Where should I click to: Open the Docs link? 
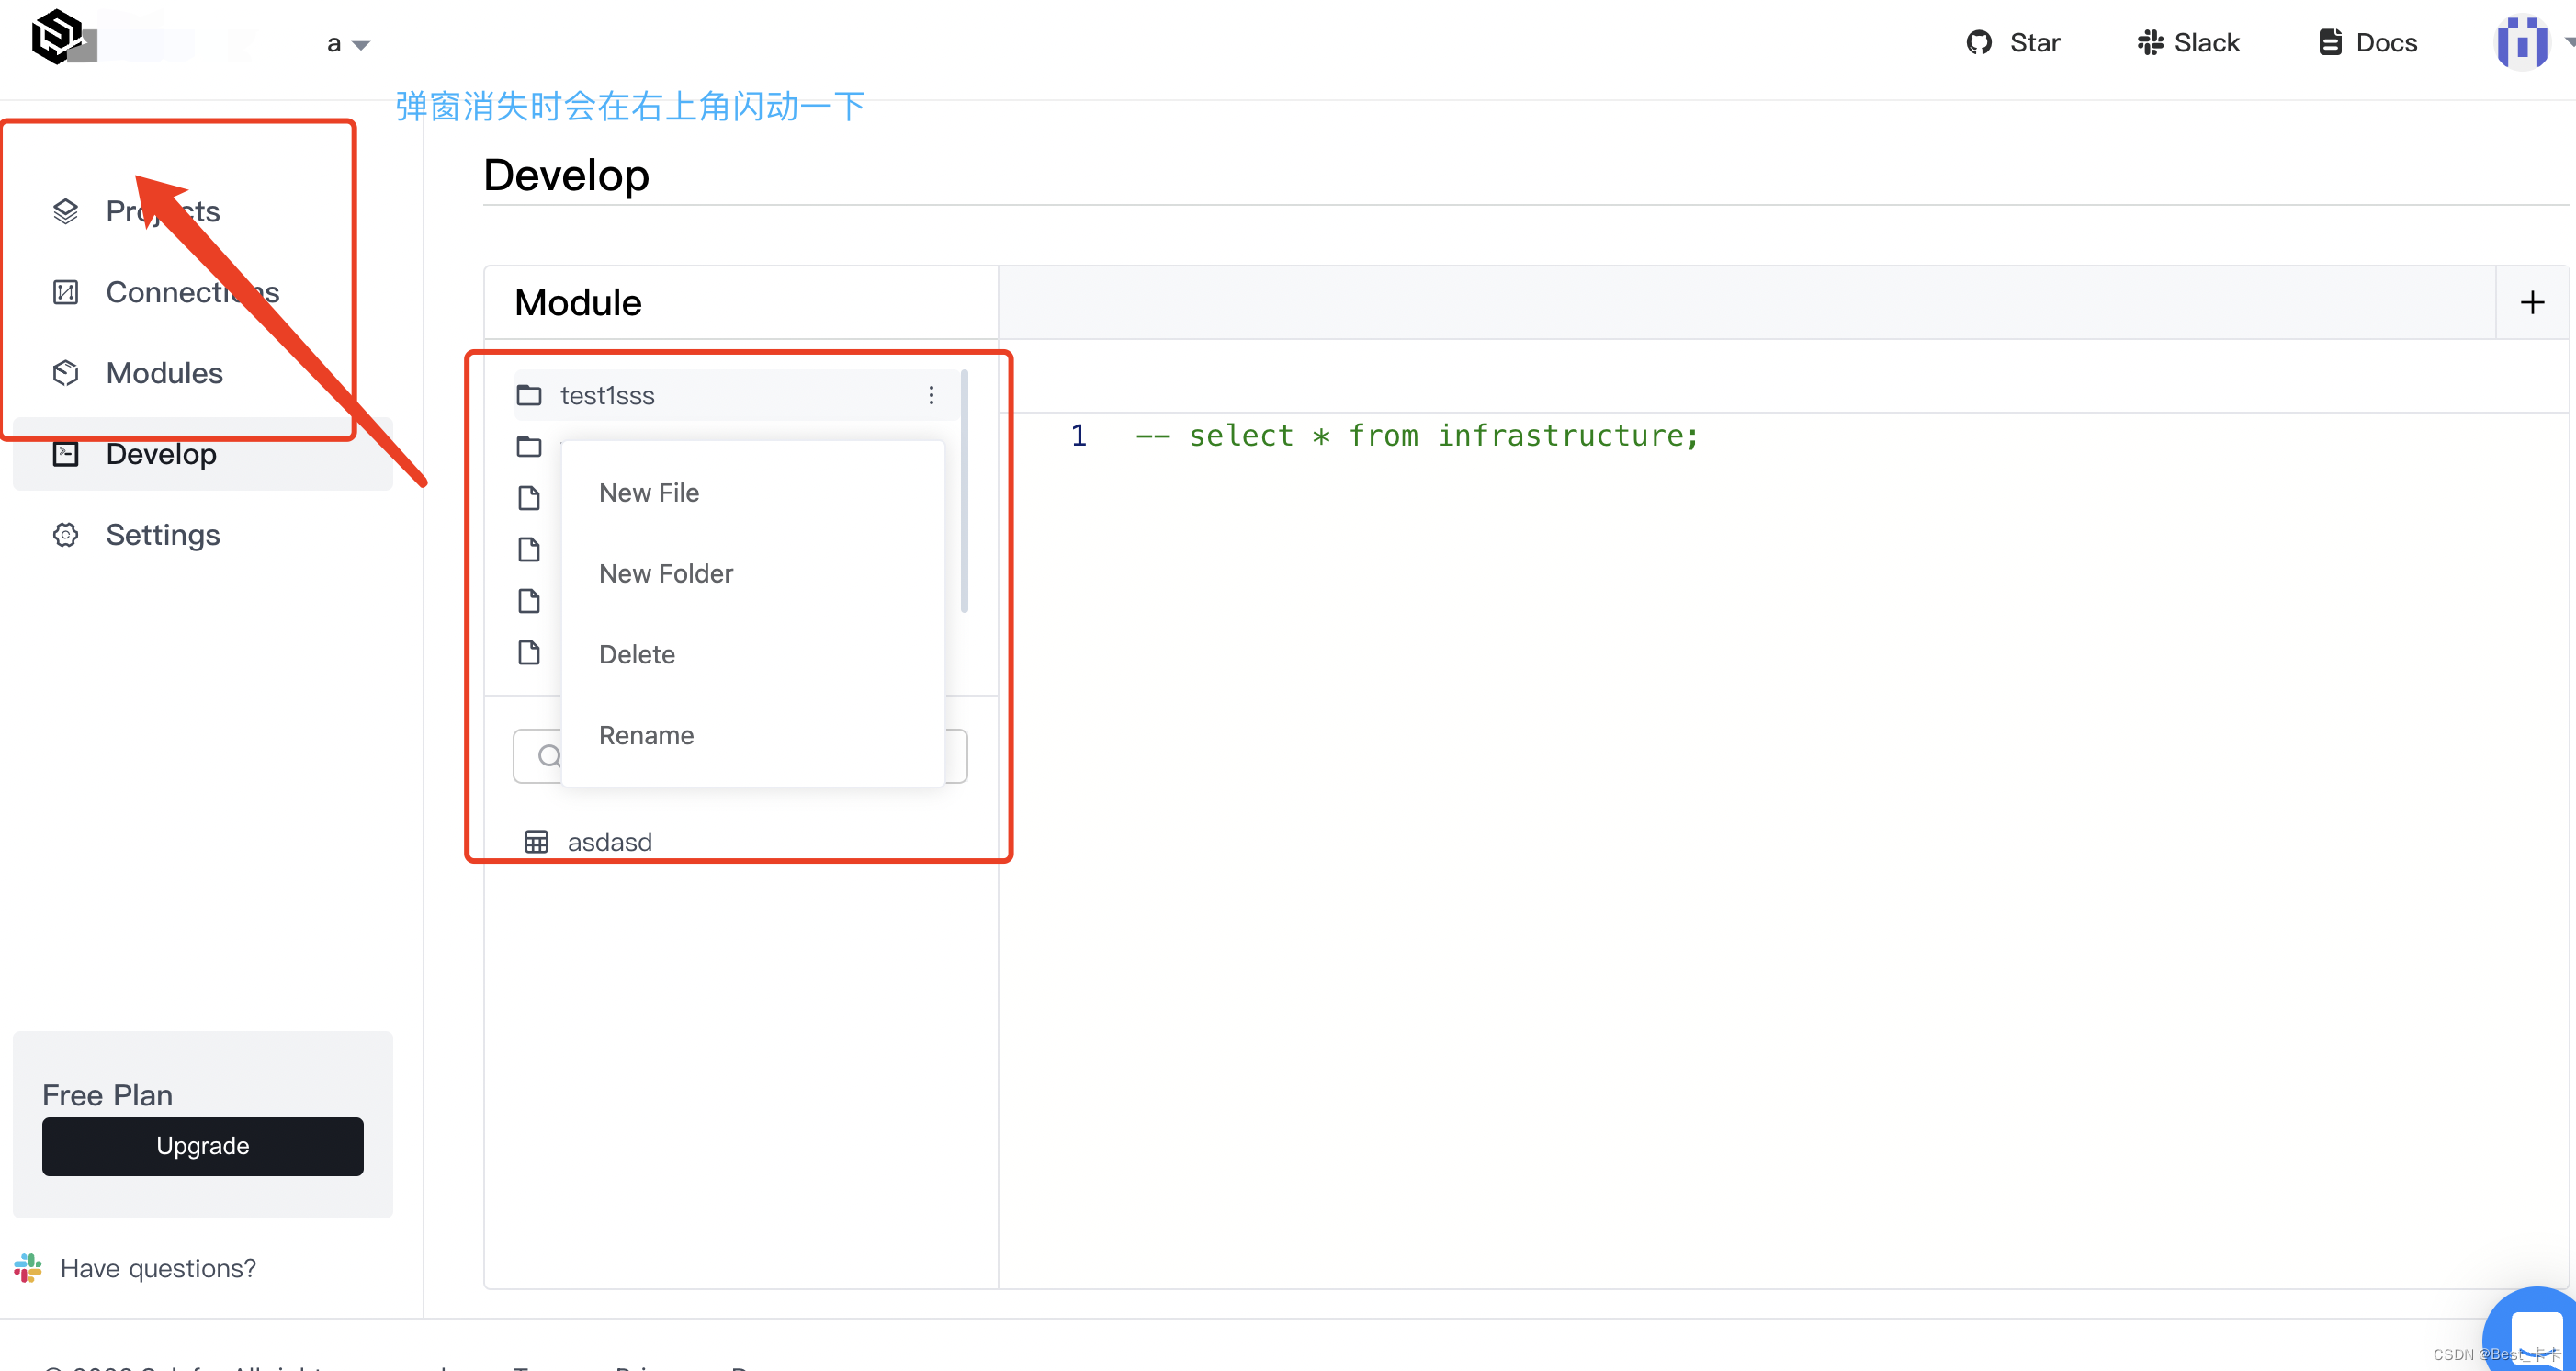click(2367, 43)
